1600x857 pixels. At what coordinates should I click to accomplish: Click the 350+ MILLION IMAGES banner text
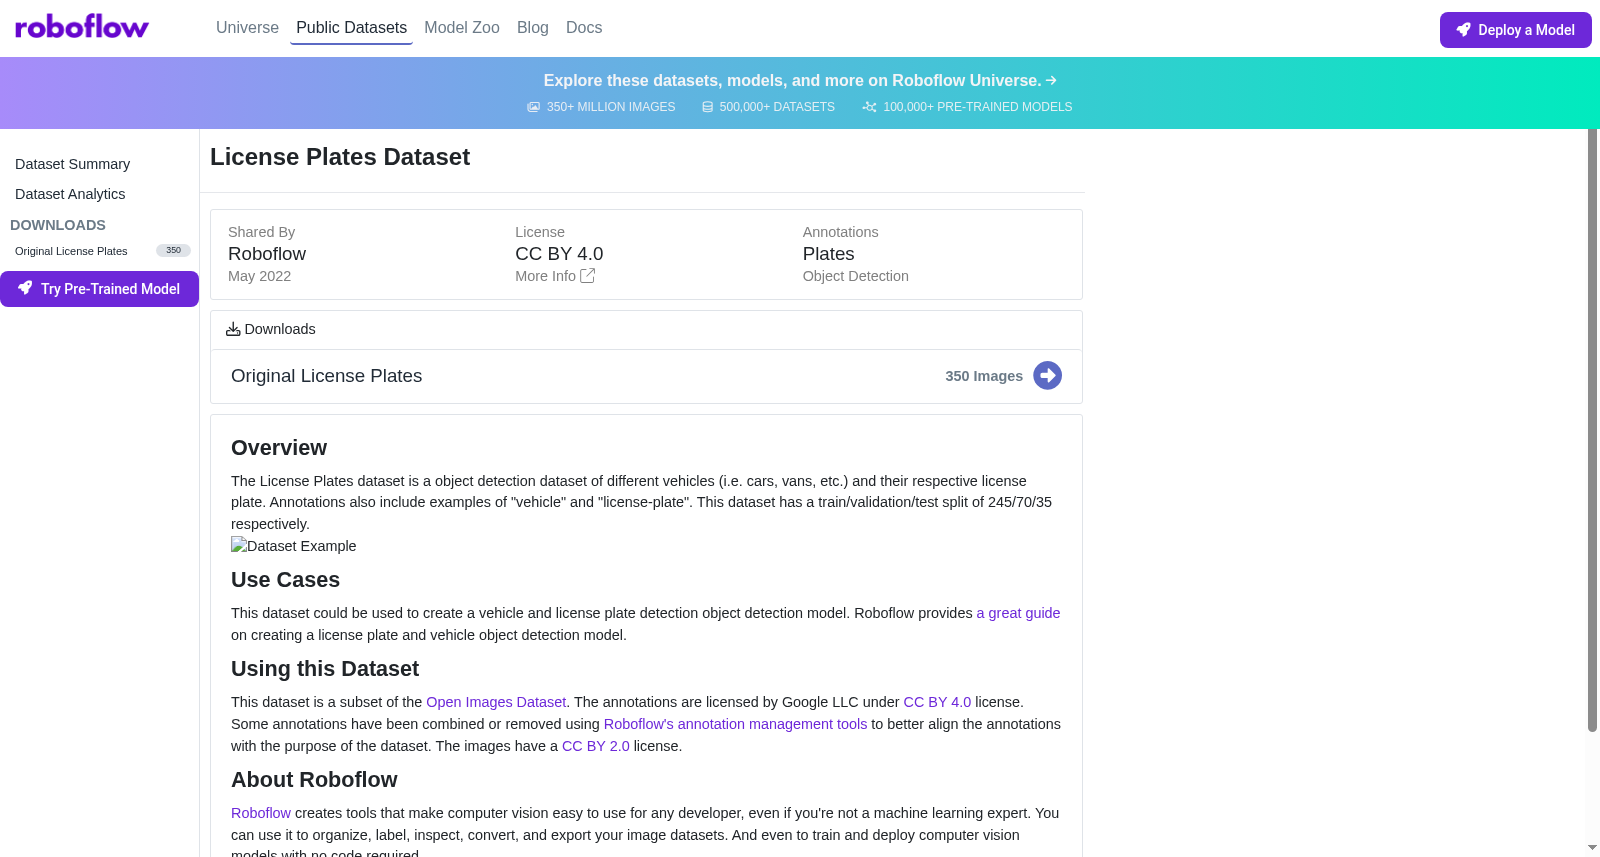click(611, 107)
